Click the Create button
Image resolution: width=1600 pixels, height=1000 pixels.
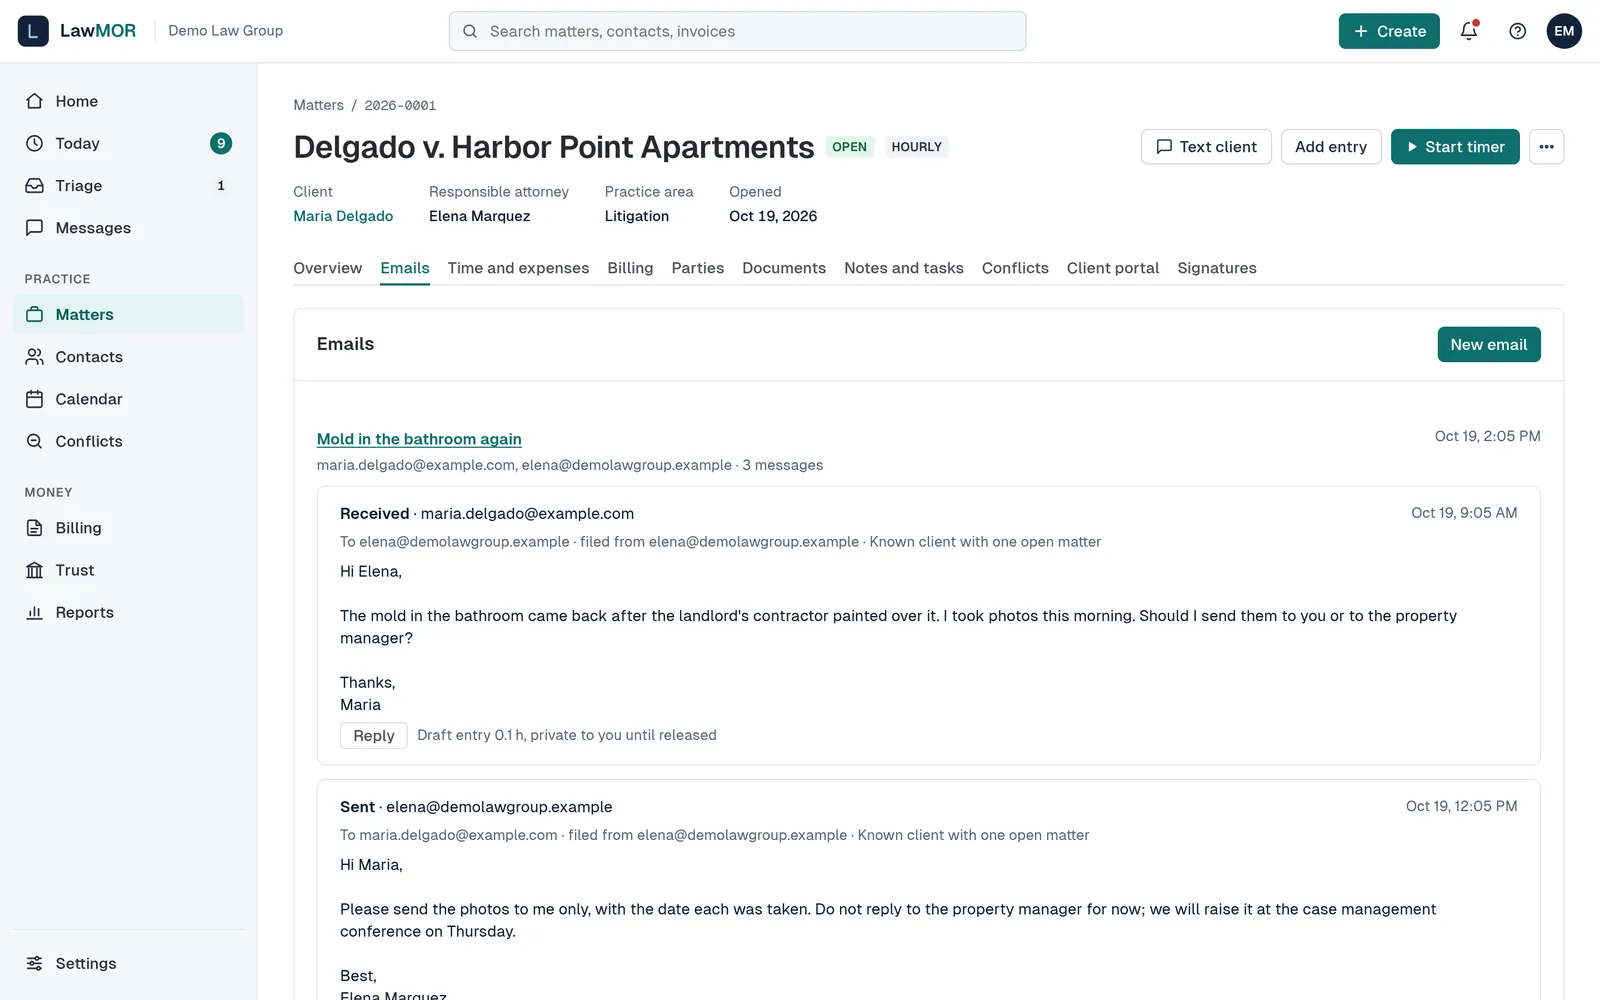pyautogui.click(x=1389, y=31)
